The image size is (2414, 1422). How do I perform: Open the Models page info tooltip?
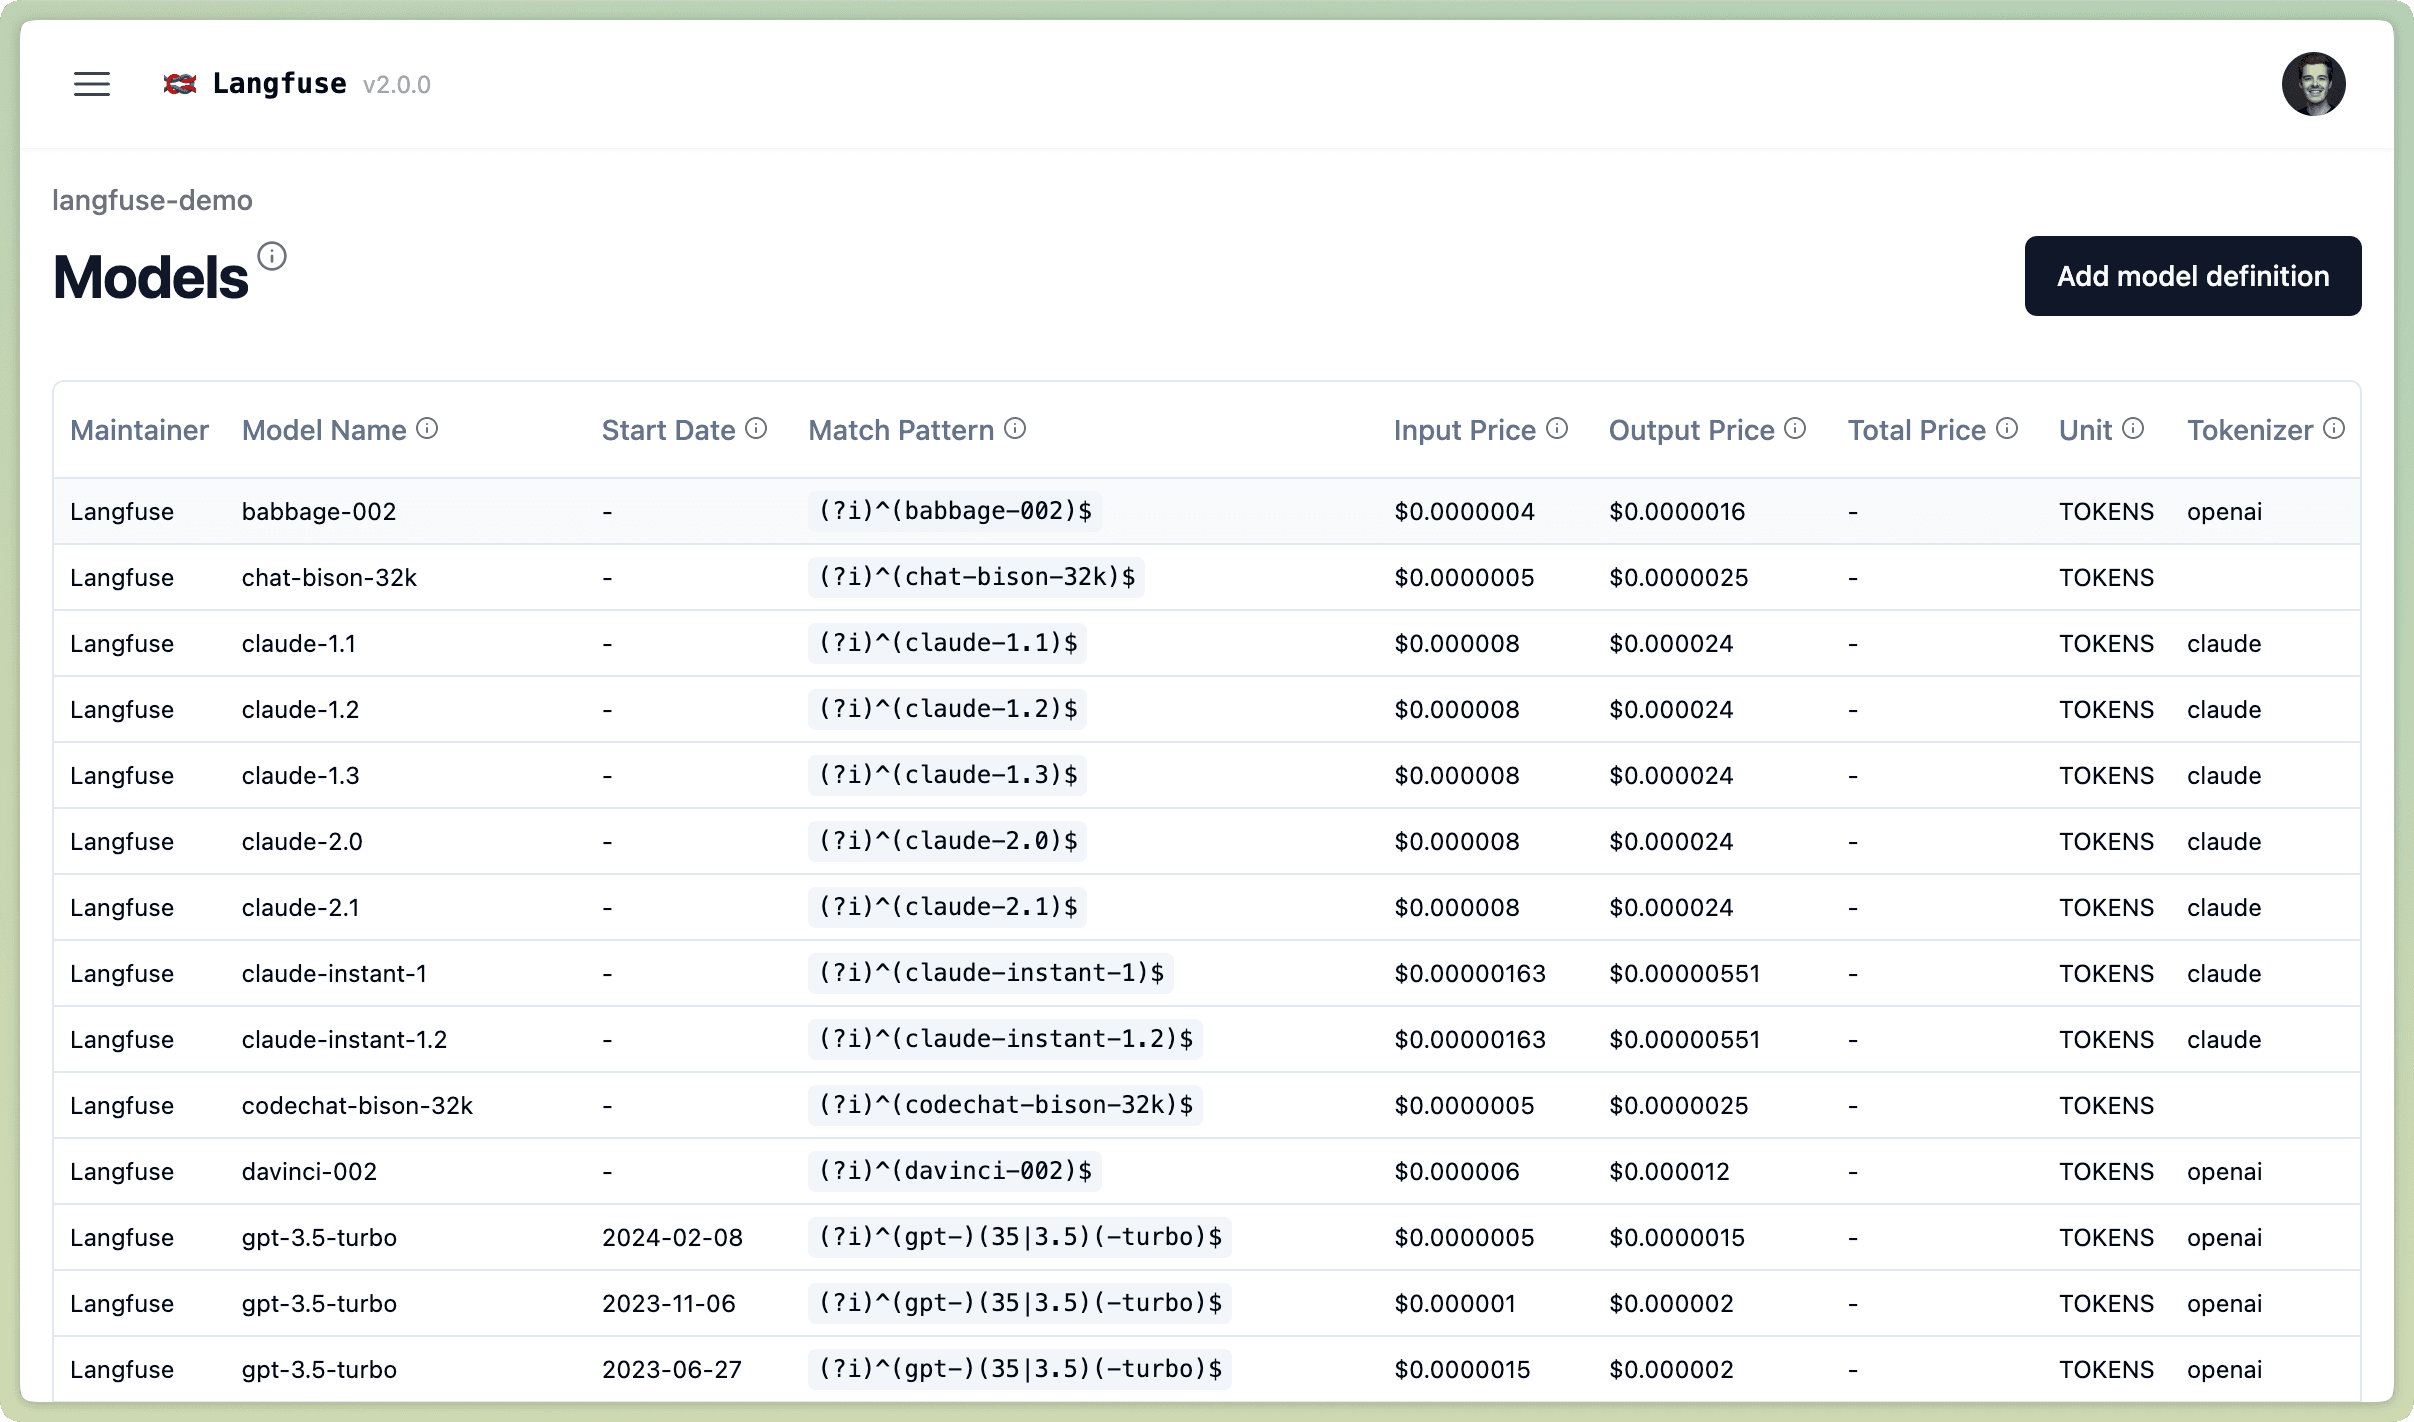tap(271, 256)
